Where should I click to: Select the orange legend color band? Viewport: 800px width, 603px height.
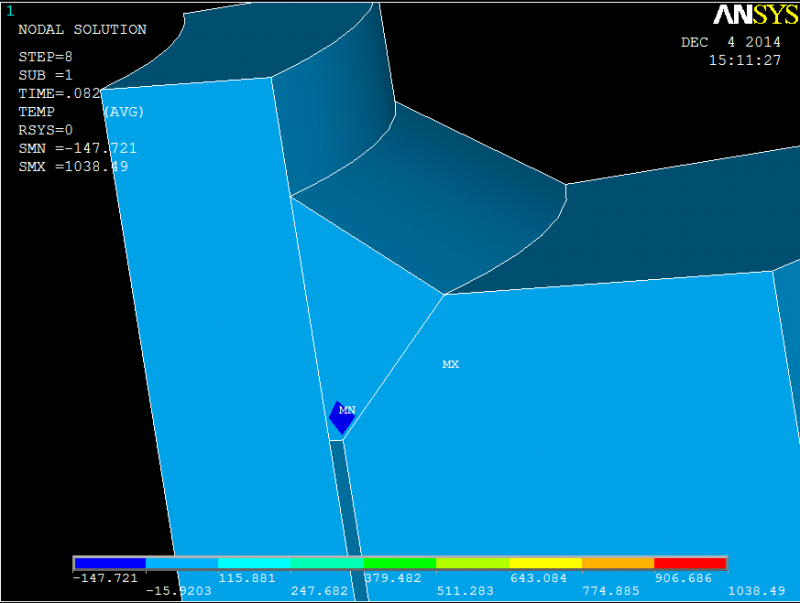(x=617, y=563)
